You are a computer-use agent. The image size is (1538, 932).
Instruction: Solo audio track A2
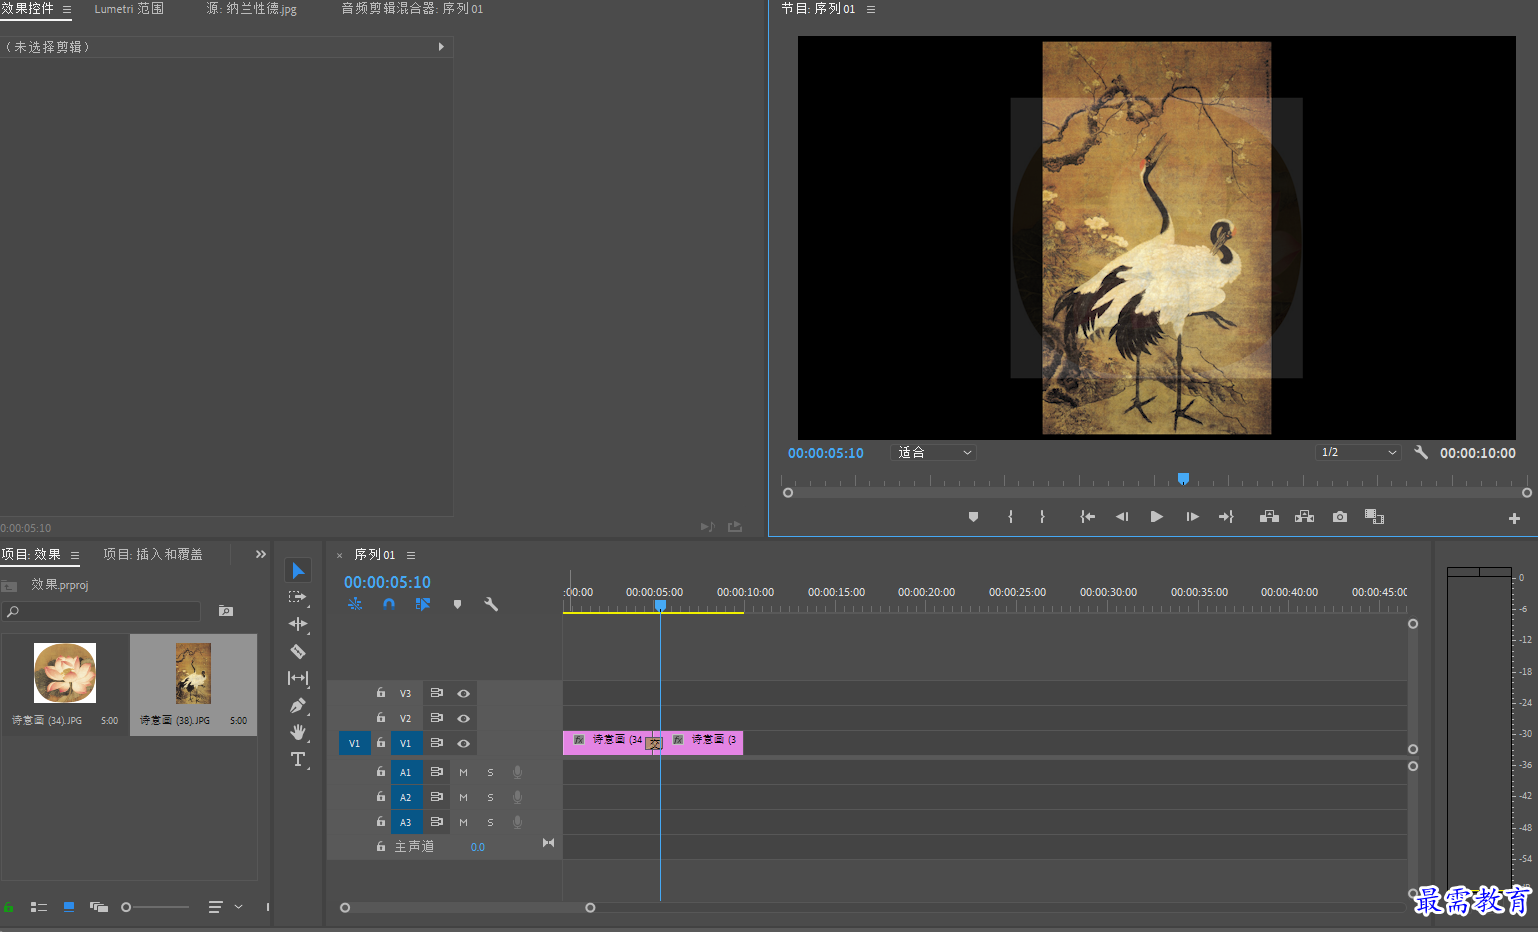[490, 797]
